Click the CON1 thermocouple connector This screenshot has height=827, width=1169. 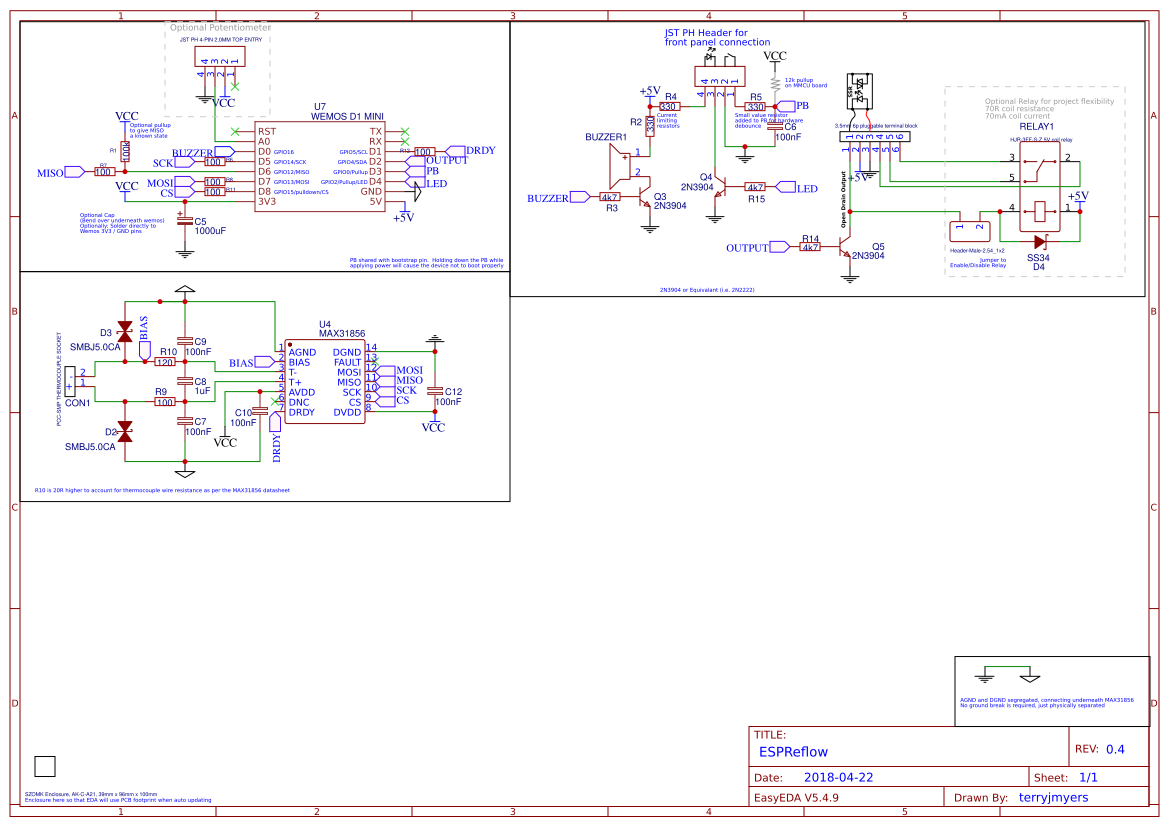[70, 382]
